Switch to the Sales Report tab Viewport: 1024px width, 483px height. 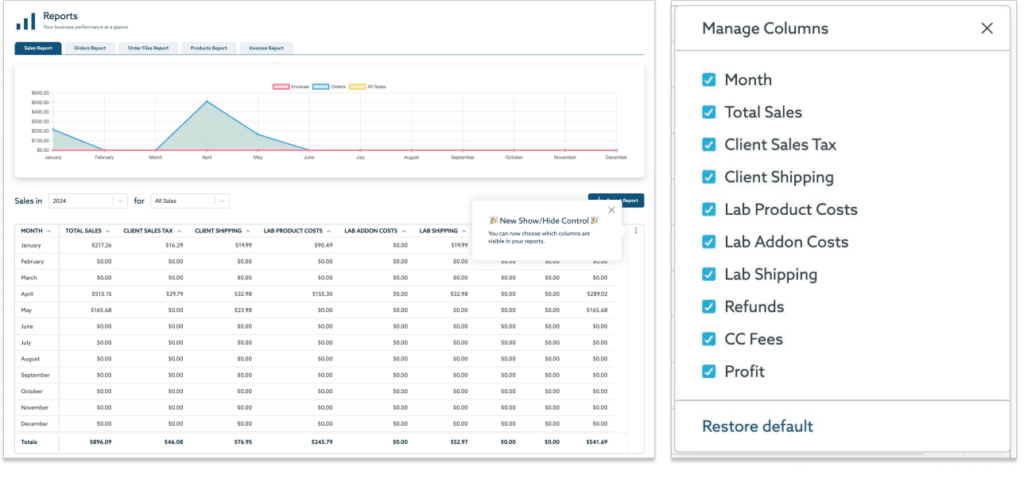click(x=38, y=48)
